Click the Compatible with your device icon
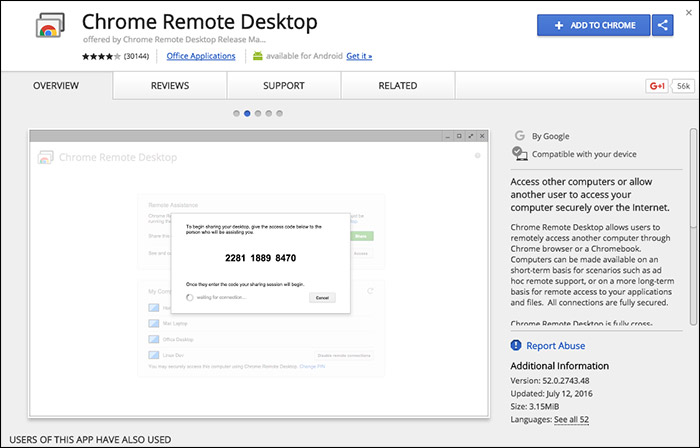This screenshot has height=448, width=700. click(519, 153)
